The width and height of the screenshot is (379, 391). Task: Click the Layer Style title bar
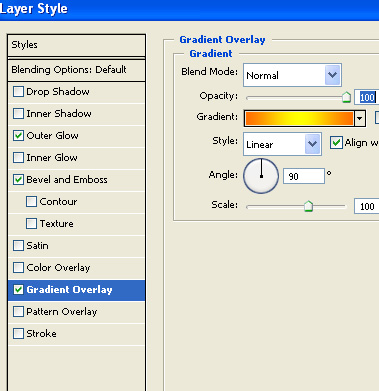(189, 10)
